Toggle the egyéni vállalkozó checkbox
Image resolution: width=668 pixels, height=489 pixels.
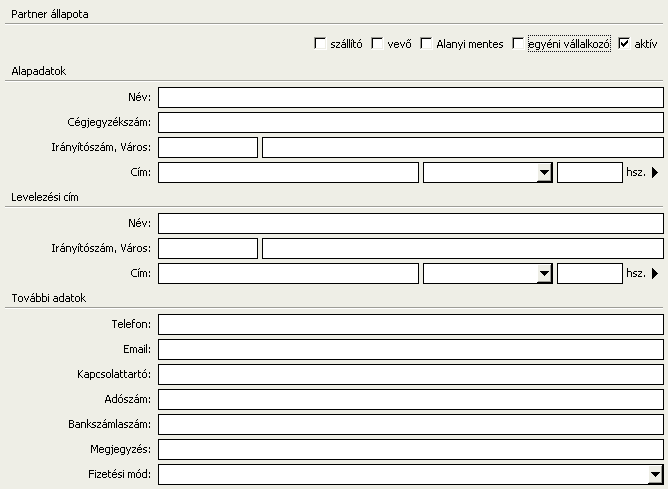(x=518, y=43)
